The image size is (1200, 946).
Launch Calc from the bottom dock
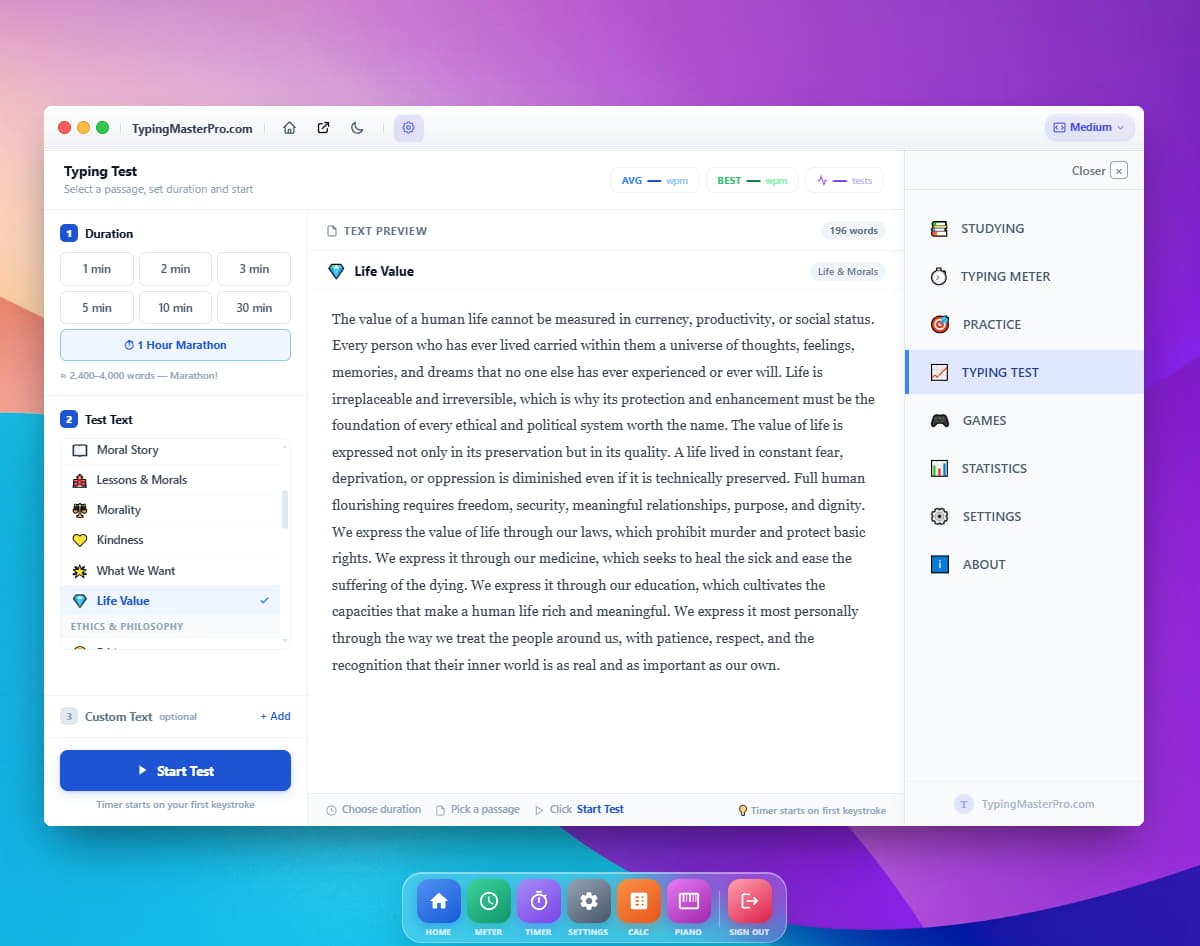tap(638, 906)
